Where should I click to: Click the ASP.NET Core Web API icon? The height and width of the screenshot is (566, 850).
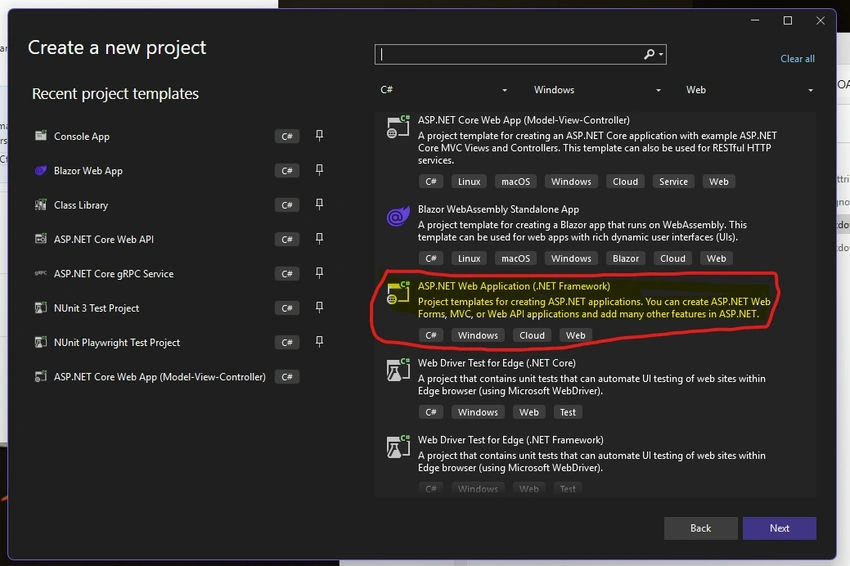click(41, 239)
